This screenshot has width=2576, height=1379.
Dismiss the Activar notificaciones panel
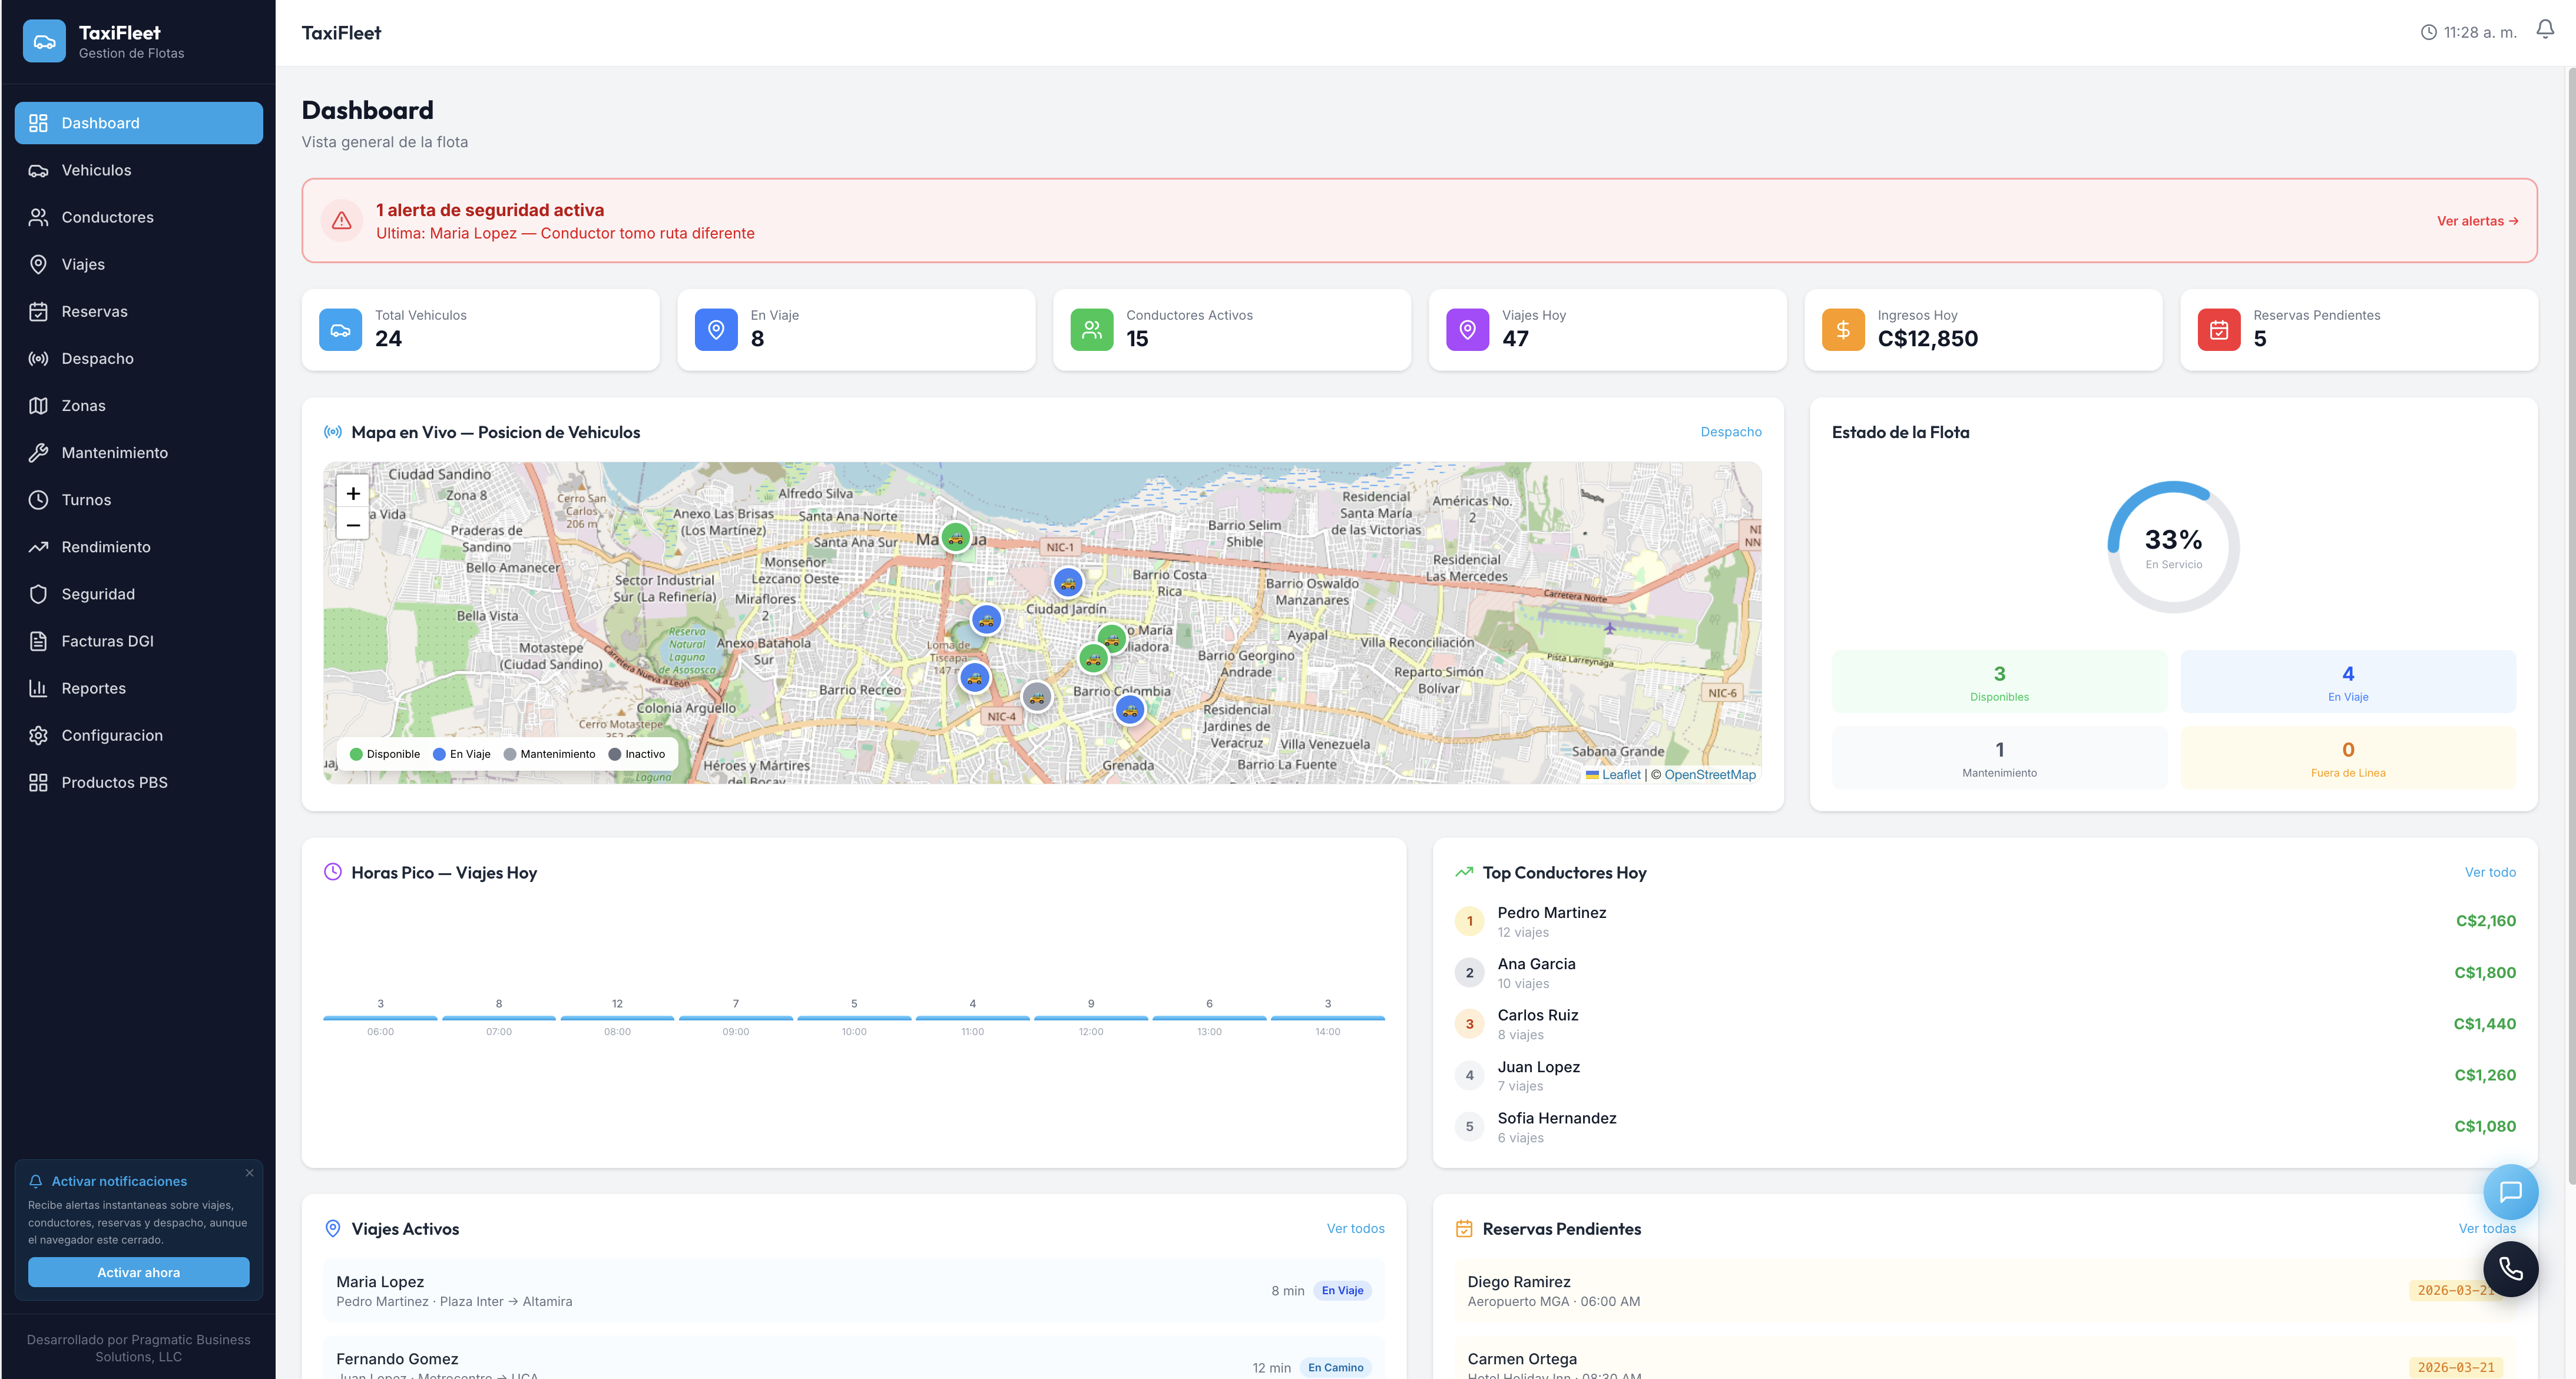(x=249, y=1173)
